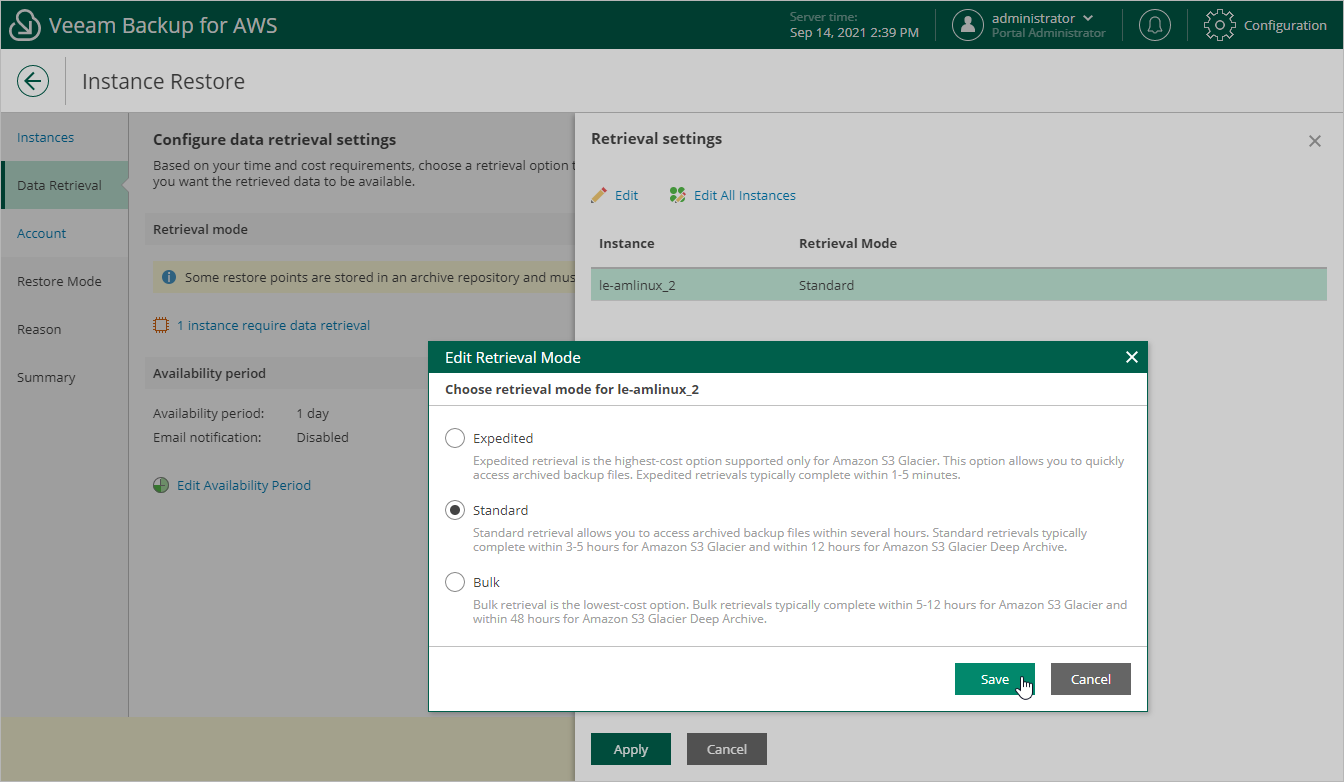The height and width of the screenshot is (782, 1344).
Task: Click the Availability period 1 day value
Action: click(x=313, y=413)
